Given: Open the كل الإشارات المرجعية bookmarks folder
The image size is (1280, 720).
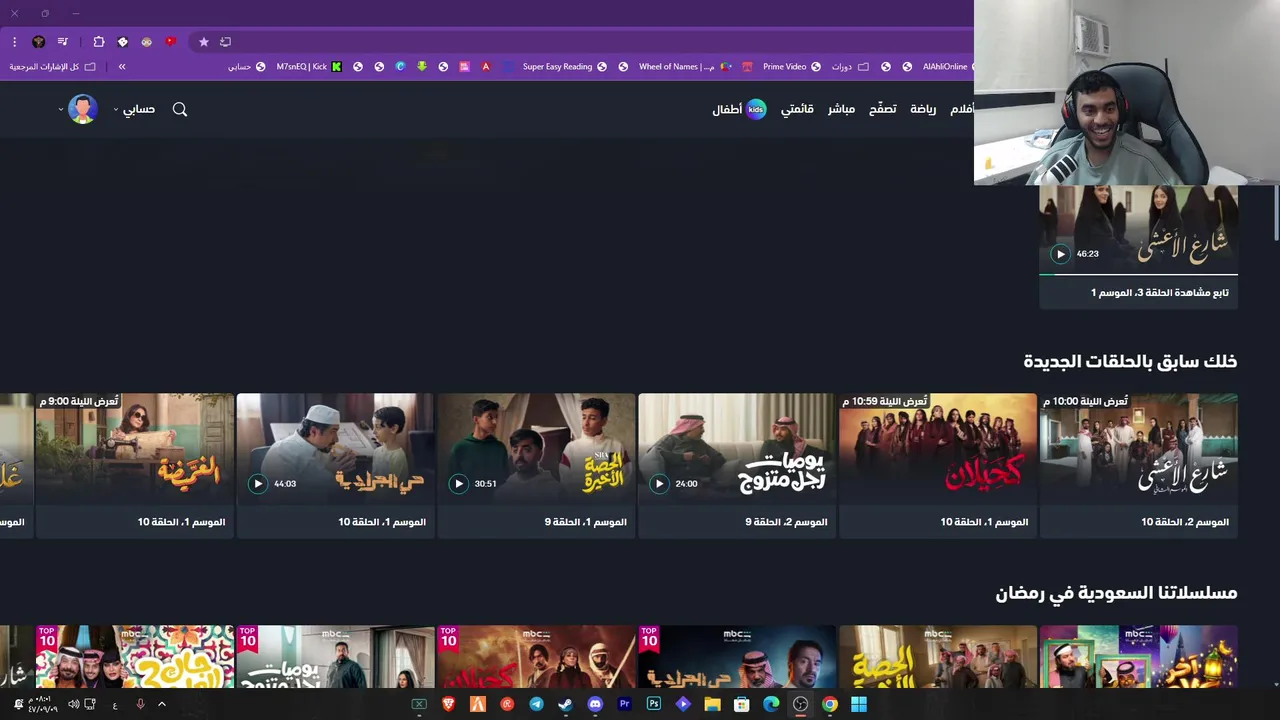Looking at the screenshot, I should (x=52, y=67).
